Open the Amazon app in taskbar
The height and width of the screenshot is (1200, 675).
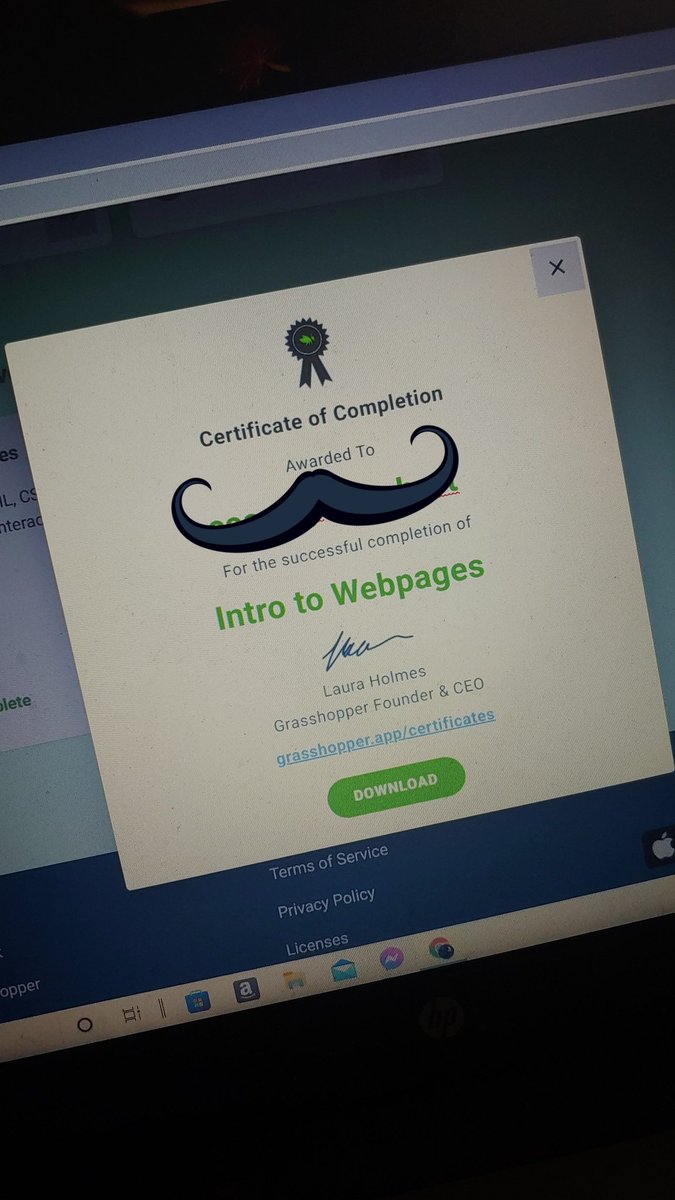[246, 989]
